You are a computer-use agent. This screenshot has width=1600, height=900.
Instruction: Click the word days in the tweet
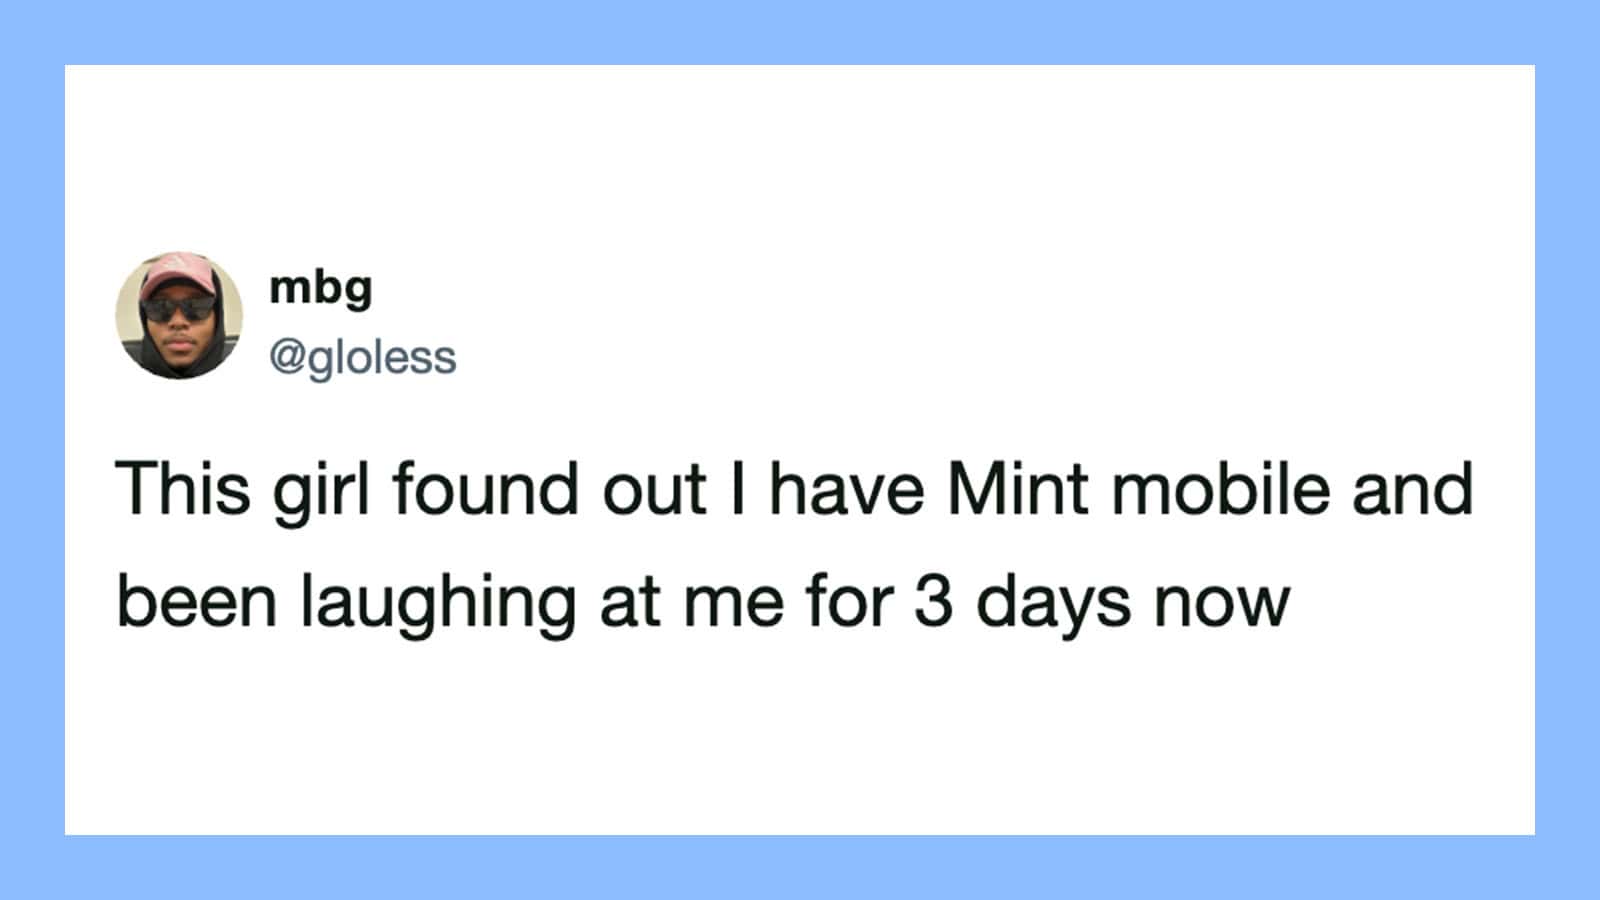pos(1054,605)
